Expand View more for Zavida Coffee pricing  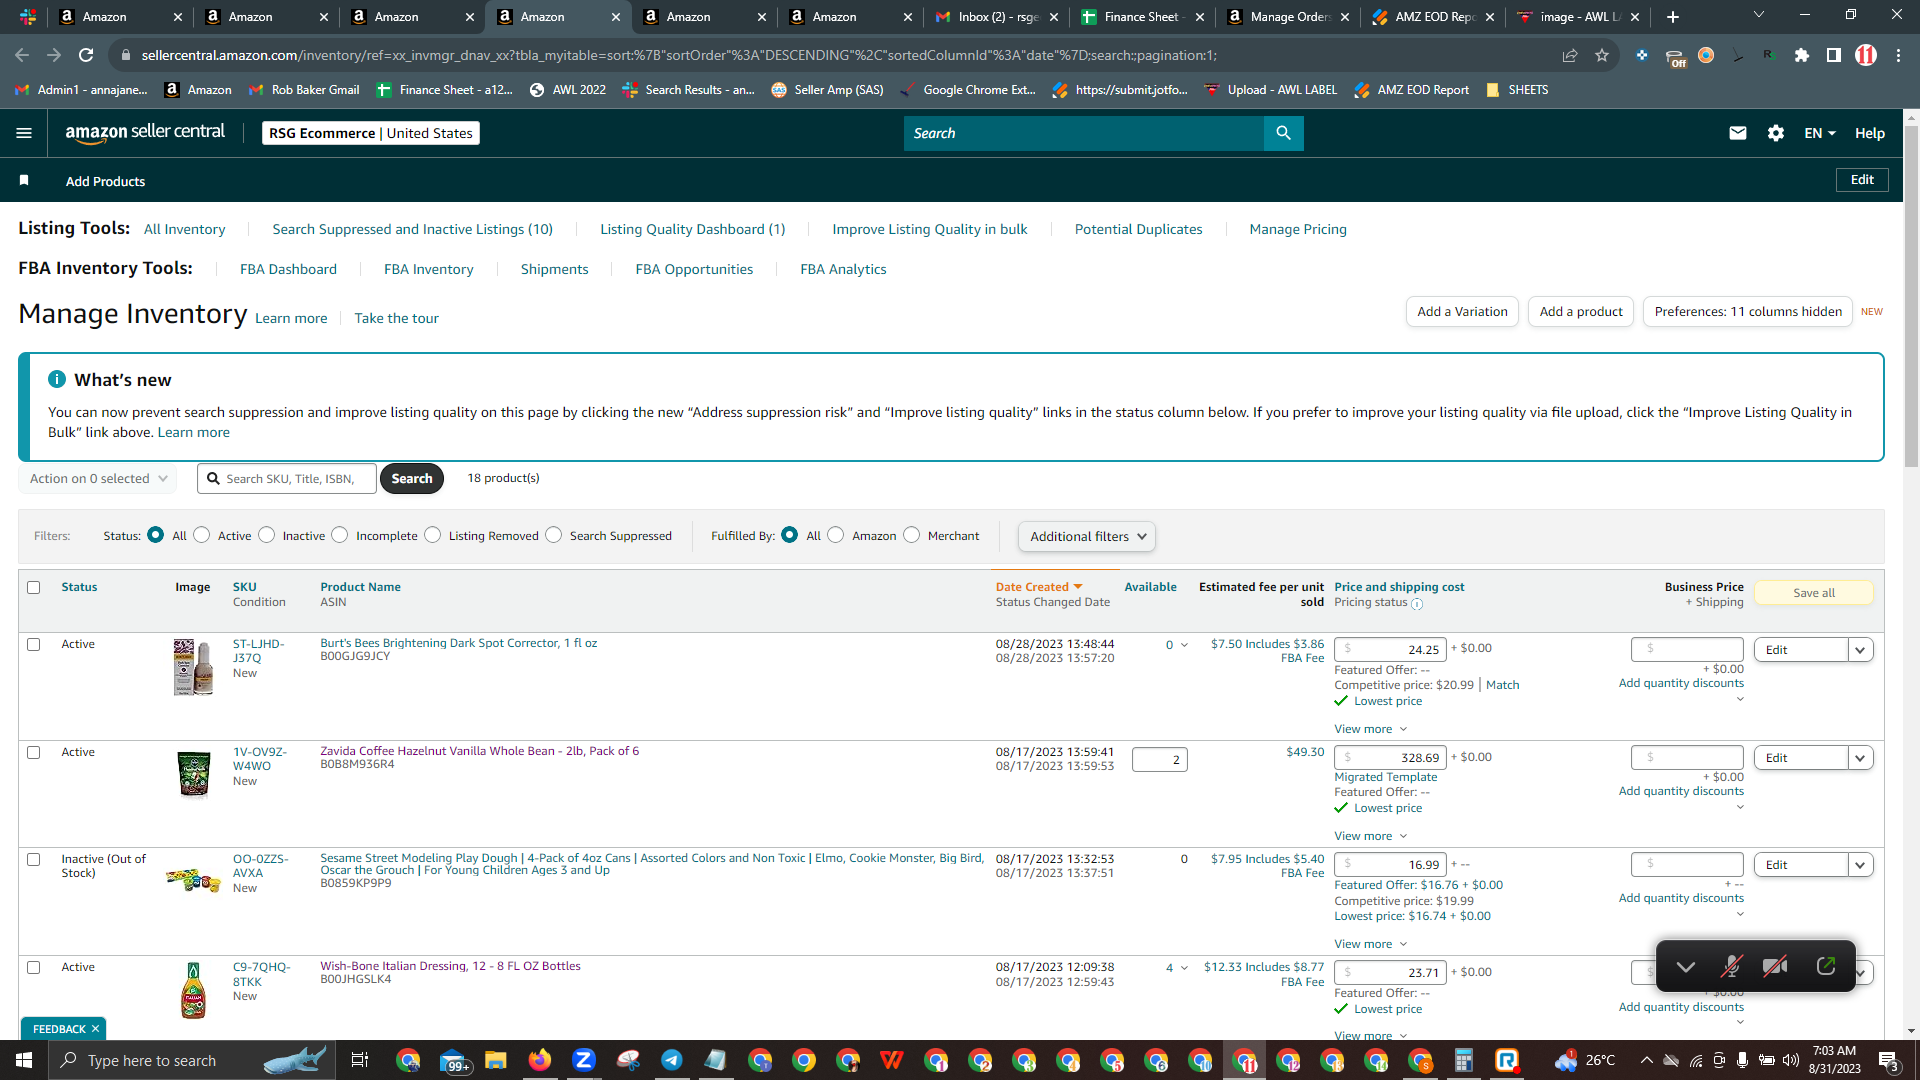[x=1370, y=836]
